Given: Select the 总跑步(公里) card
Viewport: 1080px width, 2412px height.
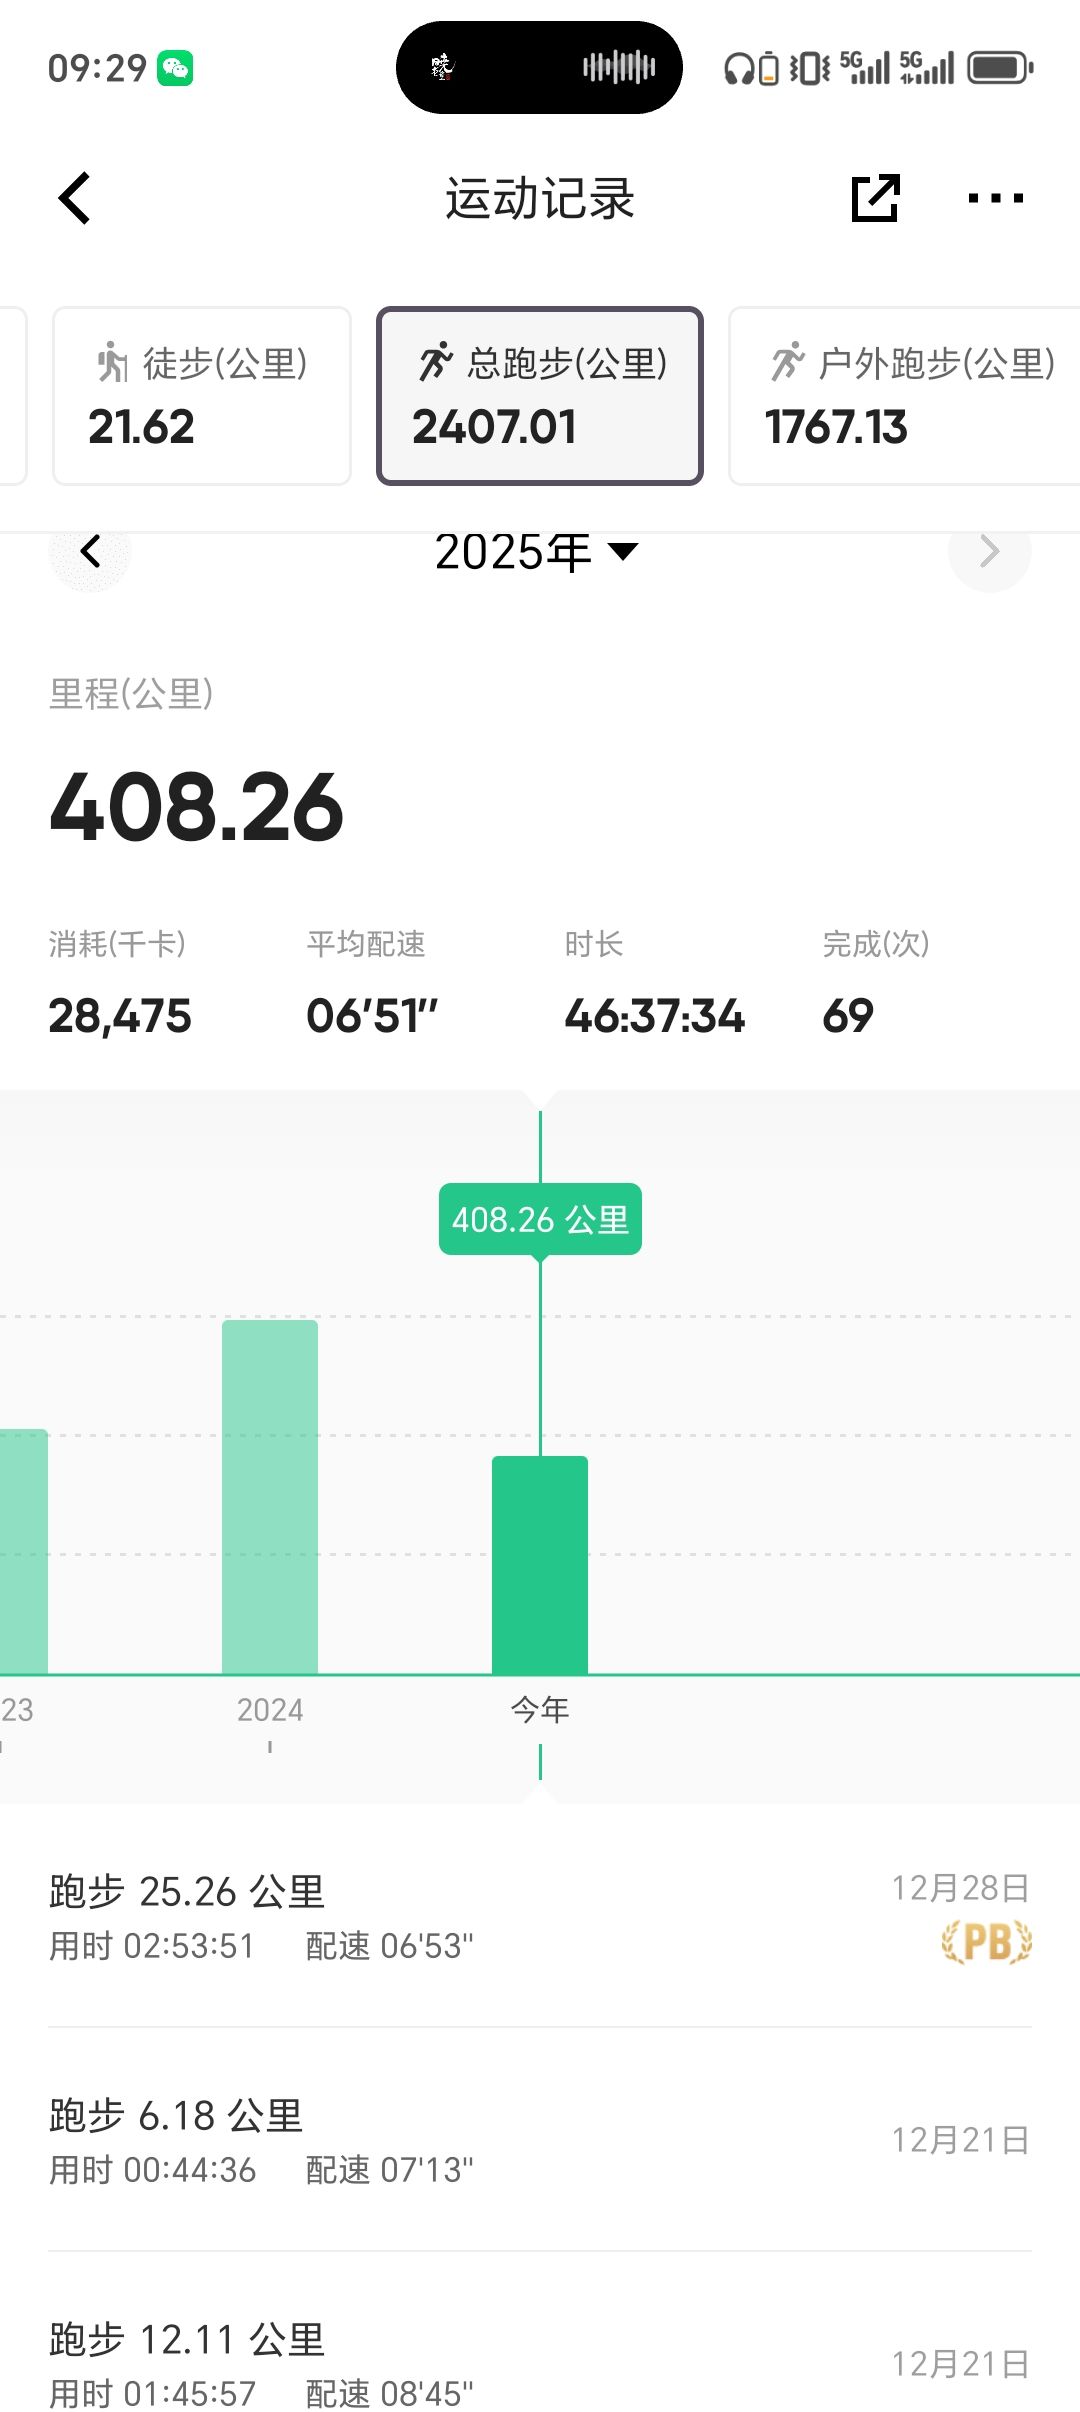Looking at the screenshot, I should (x=540, y=396).
